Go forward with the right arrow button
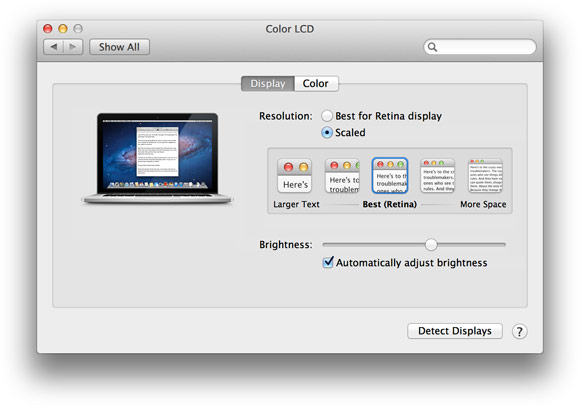Image resolution: width=580 pixels, height=407 pixels. (73, 47)
